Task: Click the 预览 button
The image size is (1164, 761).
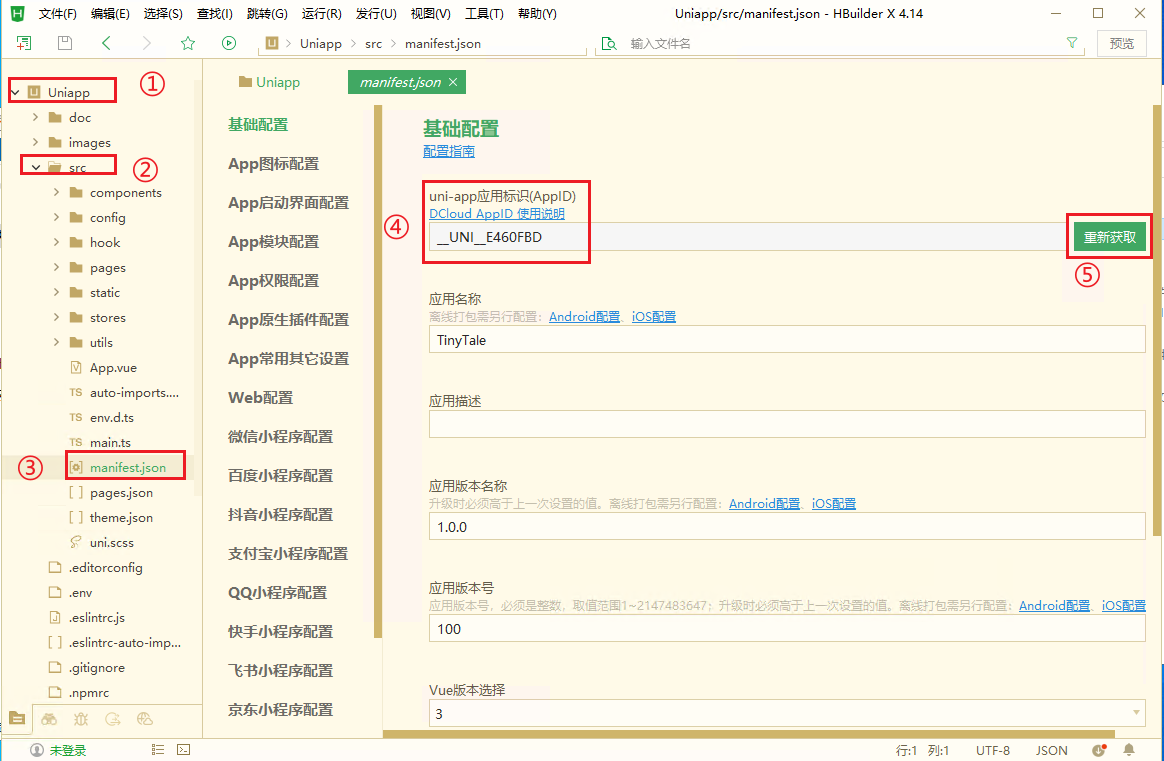Action: coord(1121,43)
